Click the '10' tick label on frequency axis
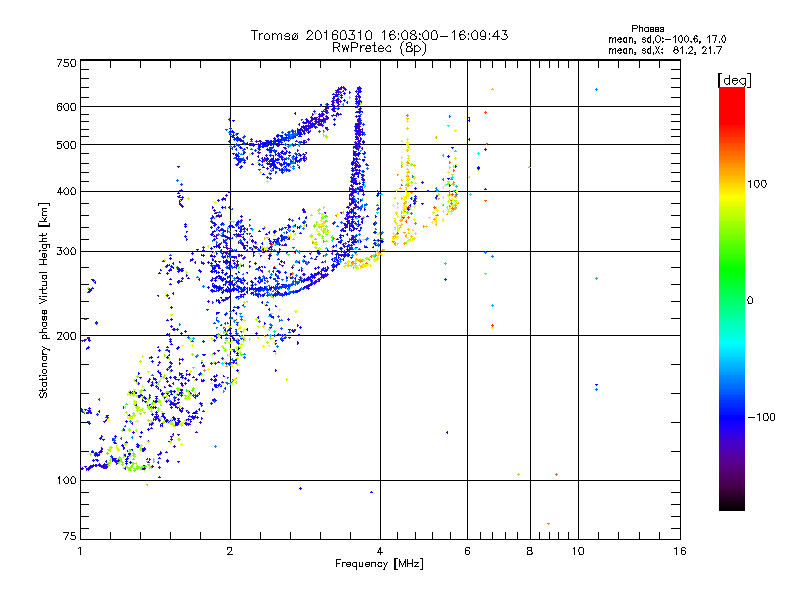This screenshot has width=800, height=600. click(578, 551)
